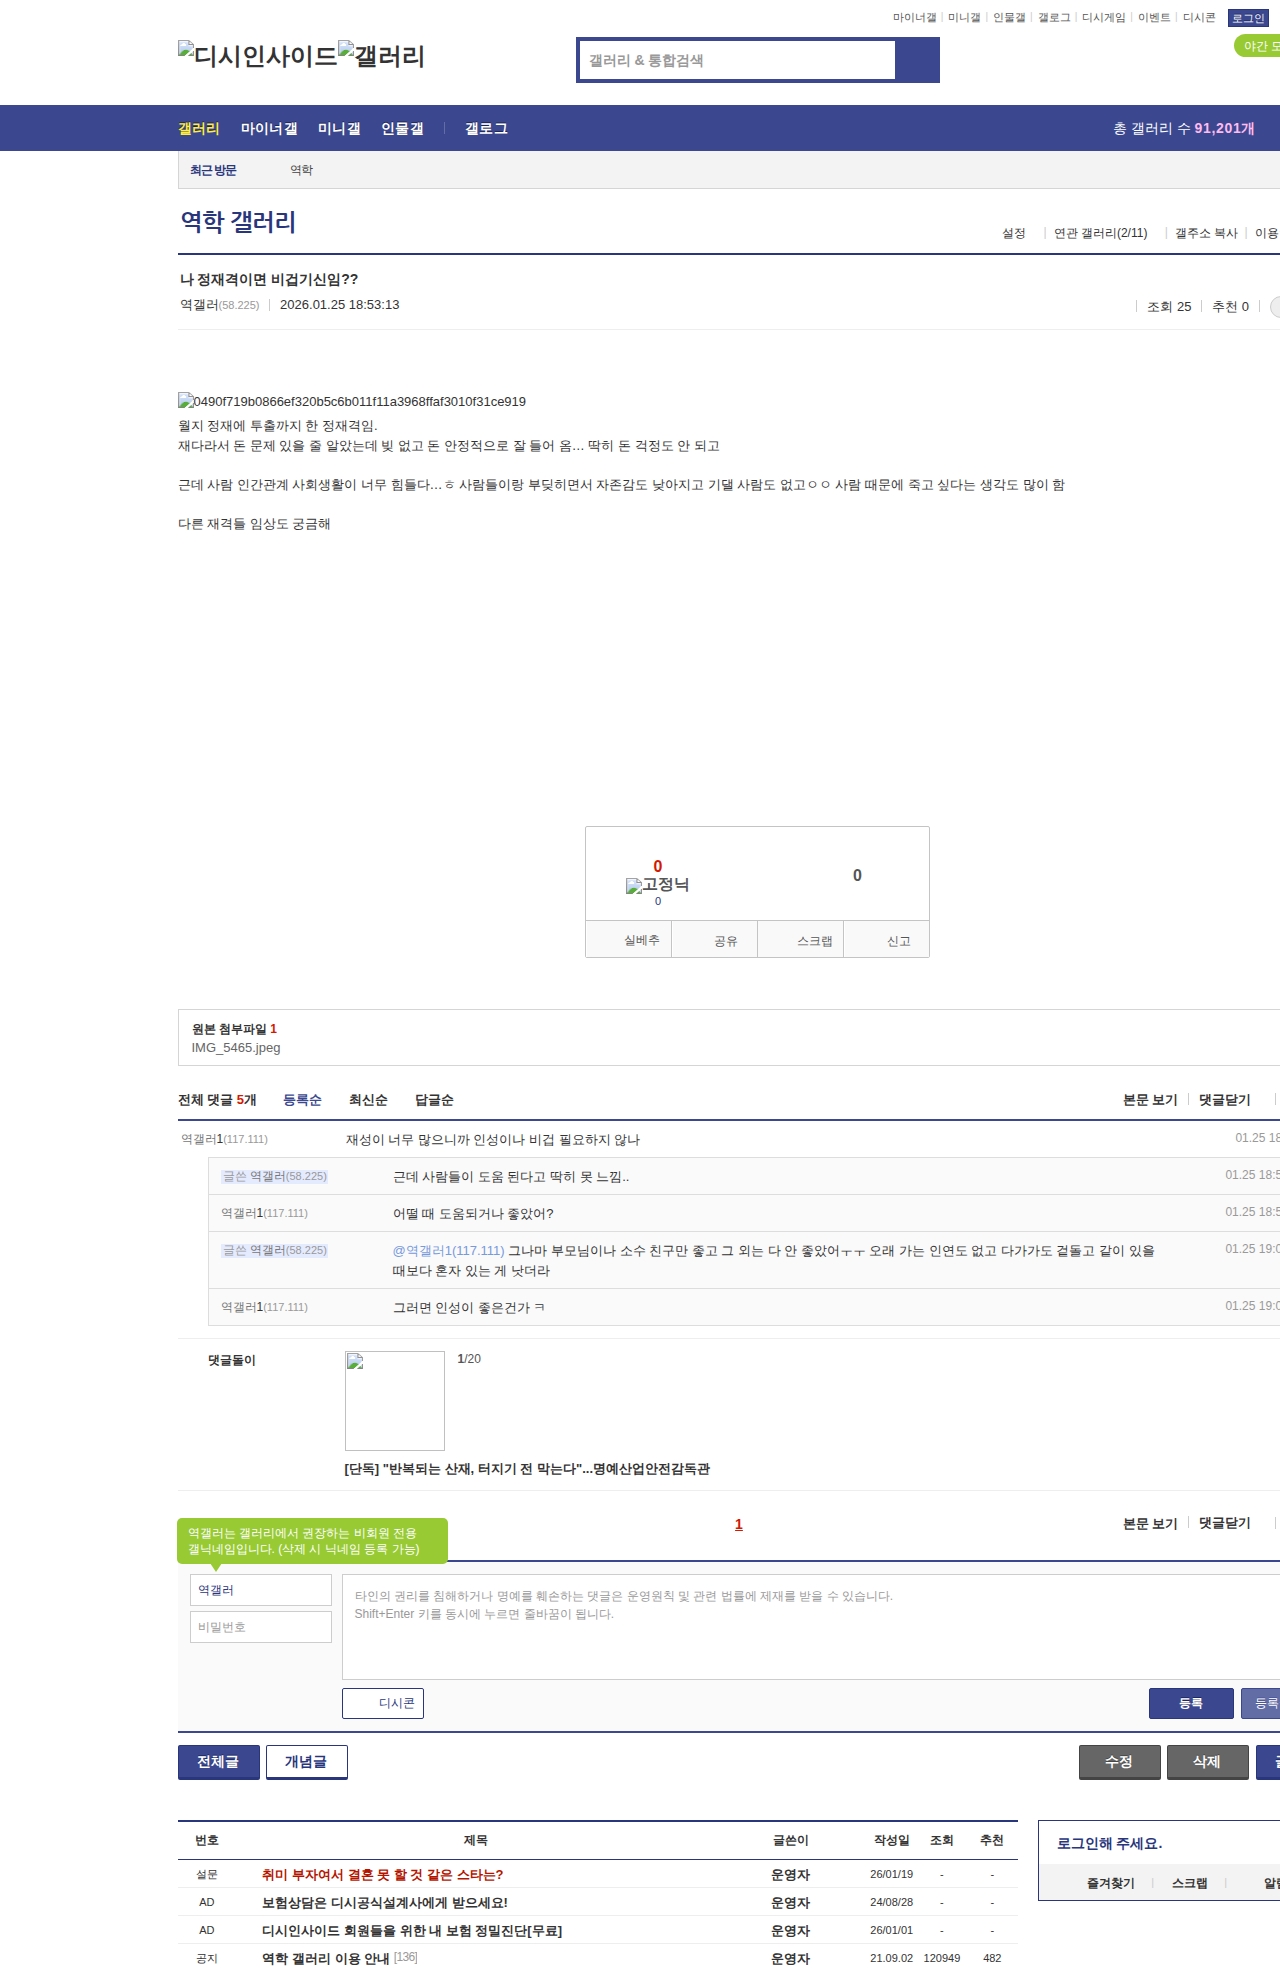
Task: Submit the comment with the dark blue 등록 button
Action: 1191,1703
